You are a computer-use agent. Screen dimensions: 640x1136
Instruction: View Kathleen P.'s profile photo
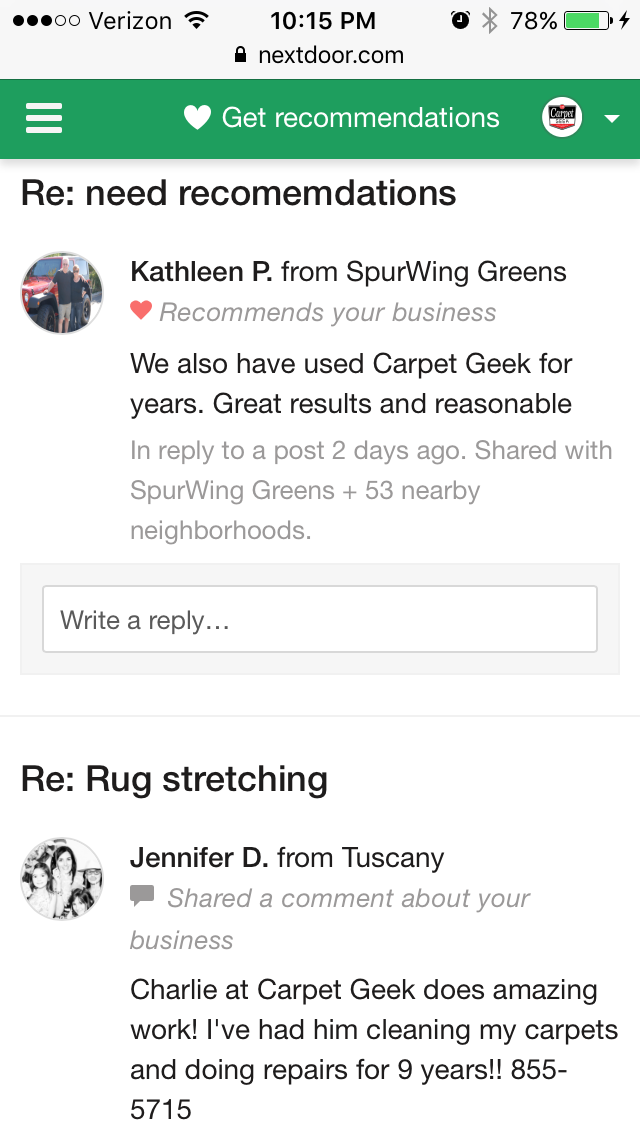[62, 293]
